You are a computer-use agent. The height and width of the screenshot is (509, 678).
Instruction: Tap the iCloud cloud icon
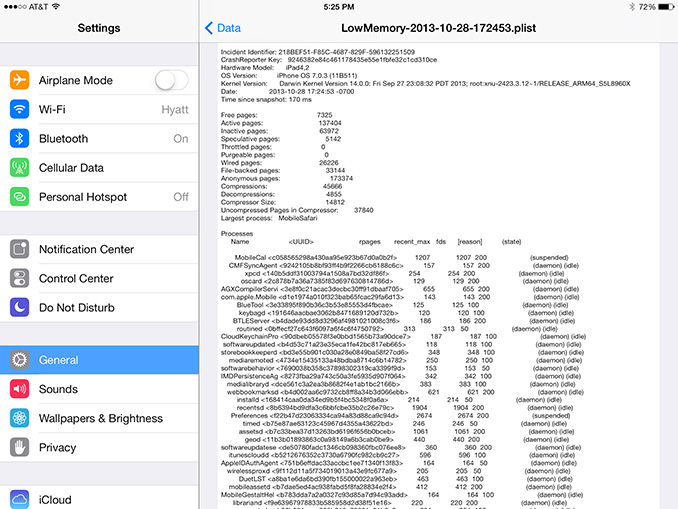(x=19, y=499)
